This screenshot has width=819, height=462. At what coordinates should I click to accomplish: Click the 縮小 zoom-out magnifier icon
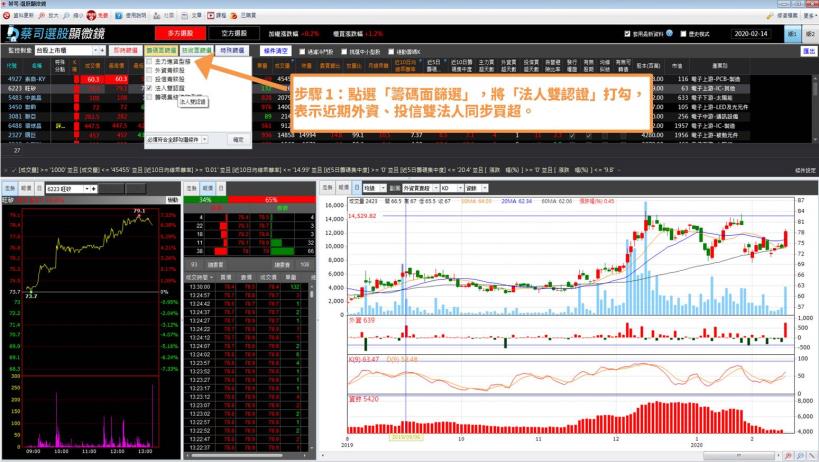[66, 16]
